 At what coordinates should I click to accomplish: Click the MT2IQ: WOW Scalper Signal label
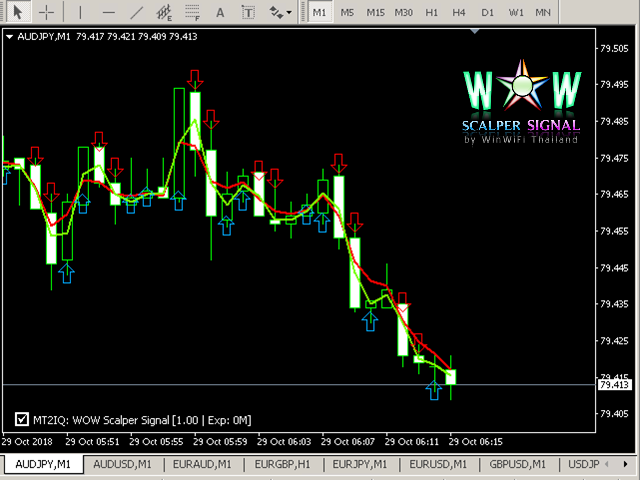click(142, 420)
